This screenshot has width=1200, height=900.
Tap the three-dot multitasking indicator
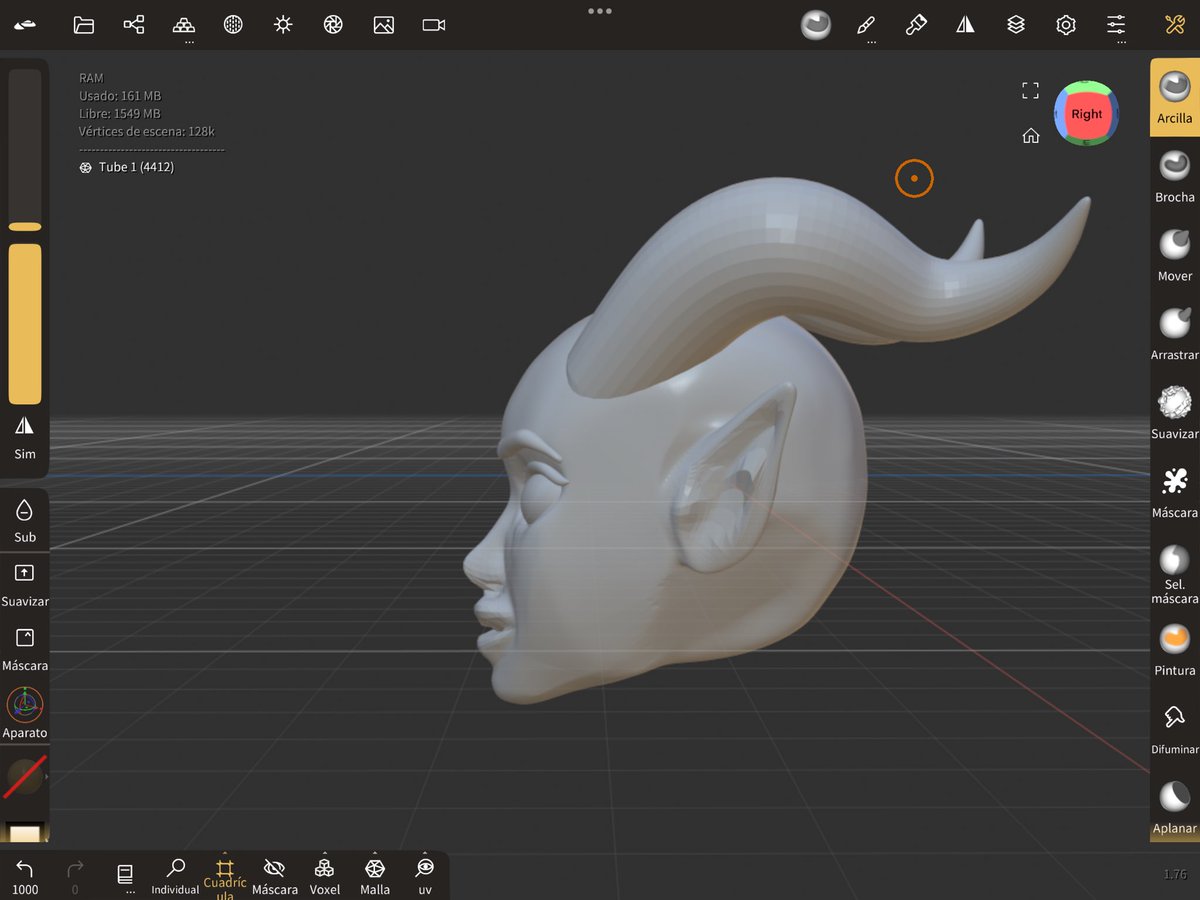(x=600, y=11)
